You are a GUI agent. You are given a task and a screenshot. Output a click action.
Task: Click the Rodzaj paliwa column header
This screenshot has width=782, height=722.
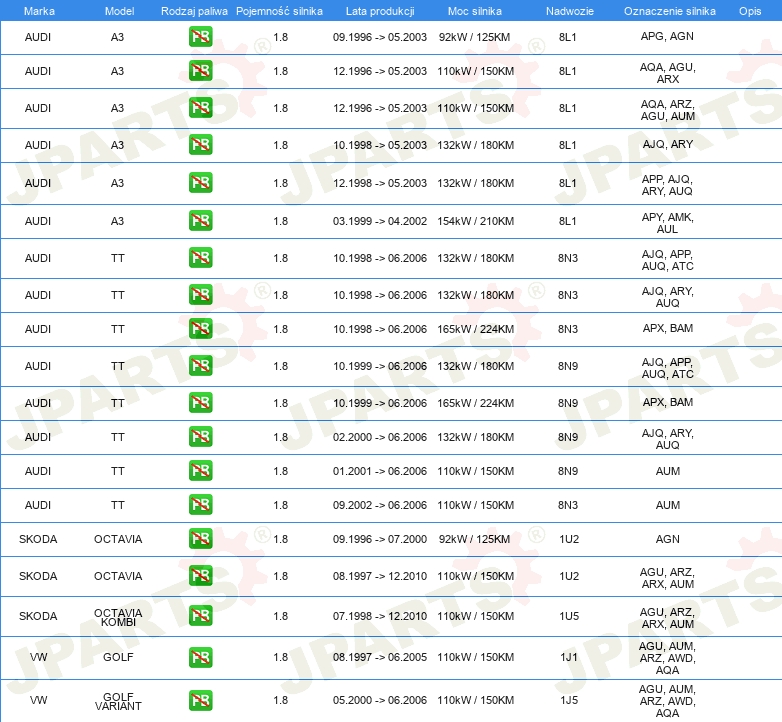pyautogui.click(x=194, y=10)
